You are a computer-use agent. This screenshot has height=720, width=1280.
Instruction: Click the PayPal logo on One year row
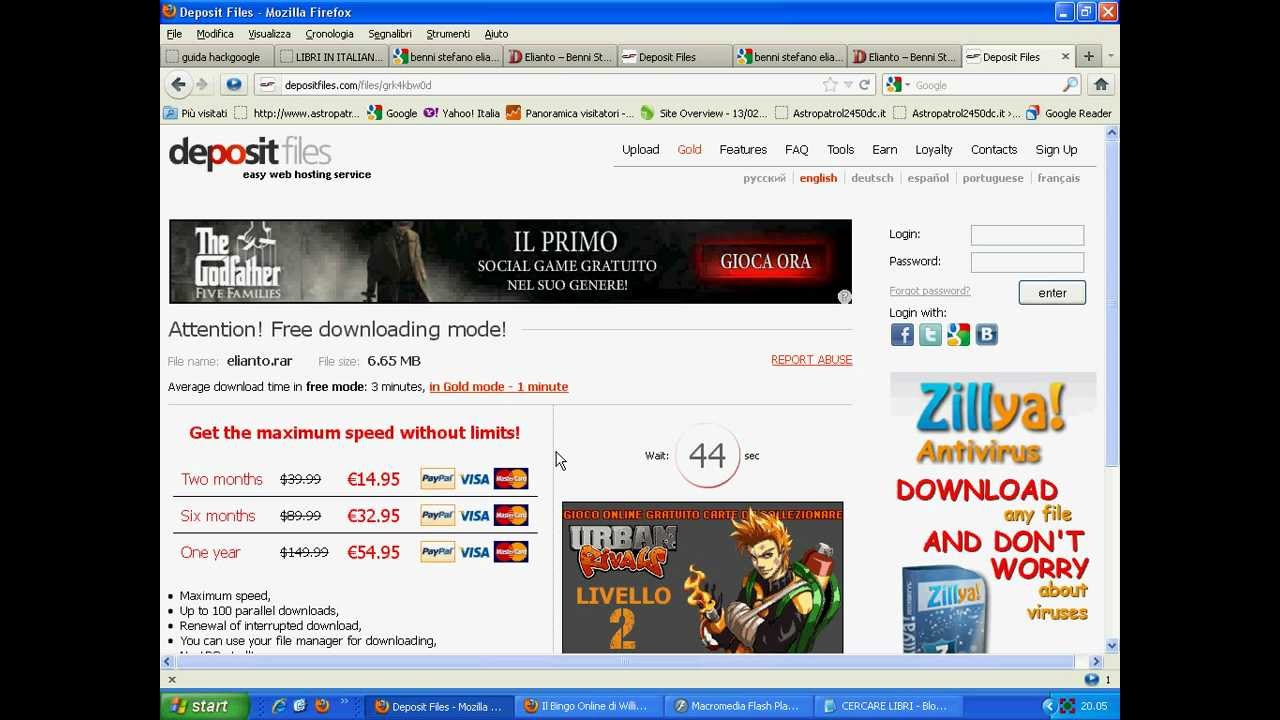(x=437, y=552)
